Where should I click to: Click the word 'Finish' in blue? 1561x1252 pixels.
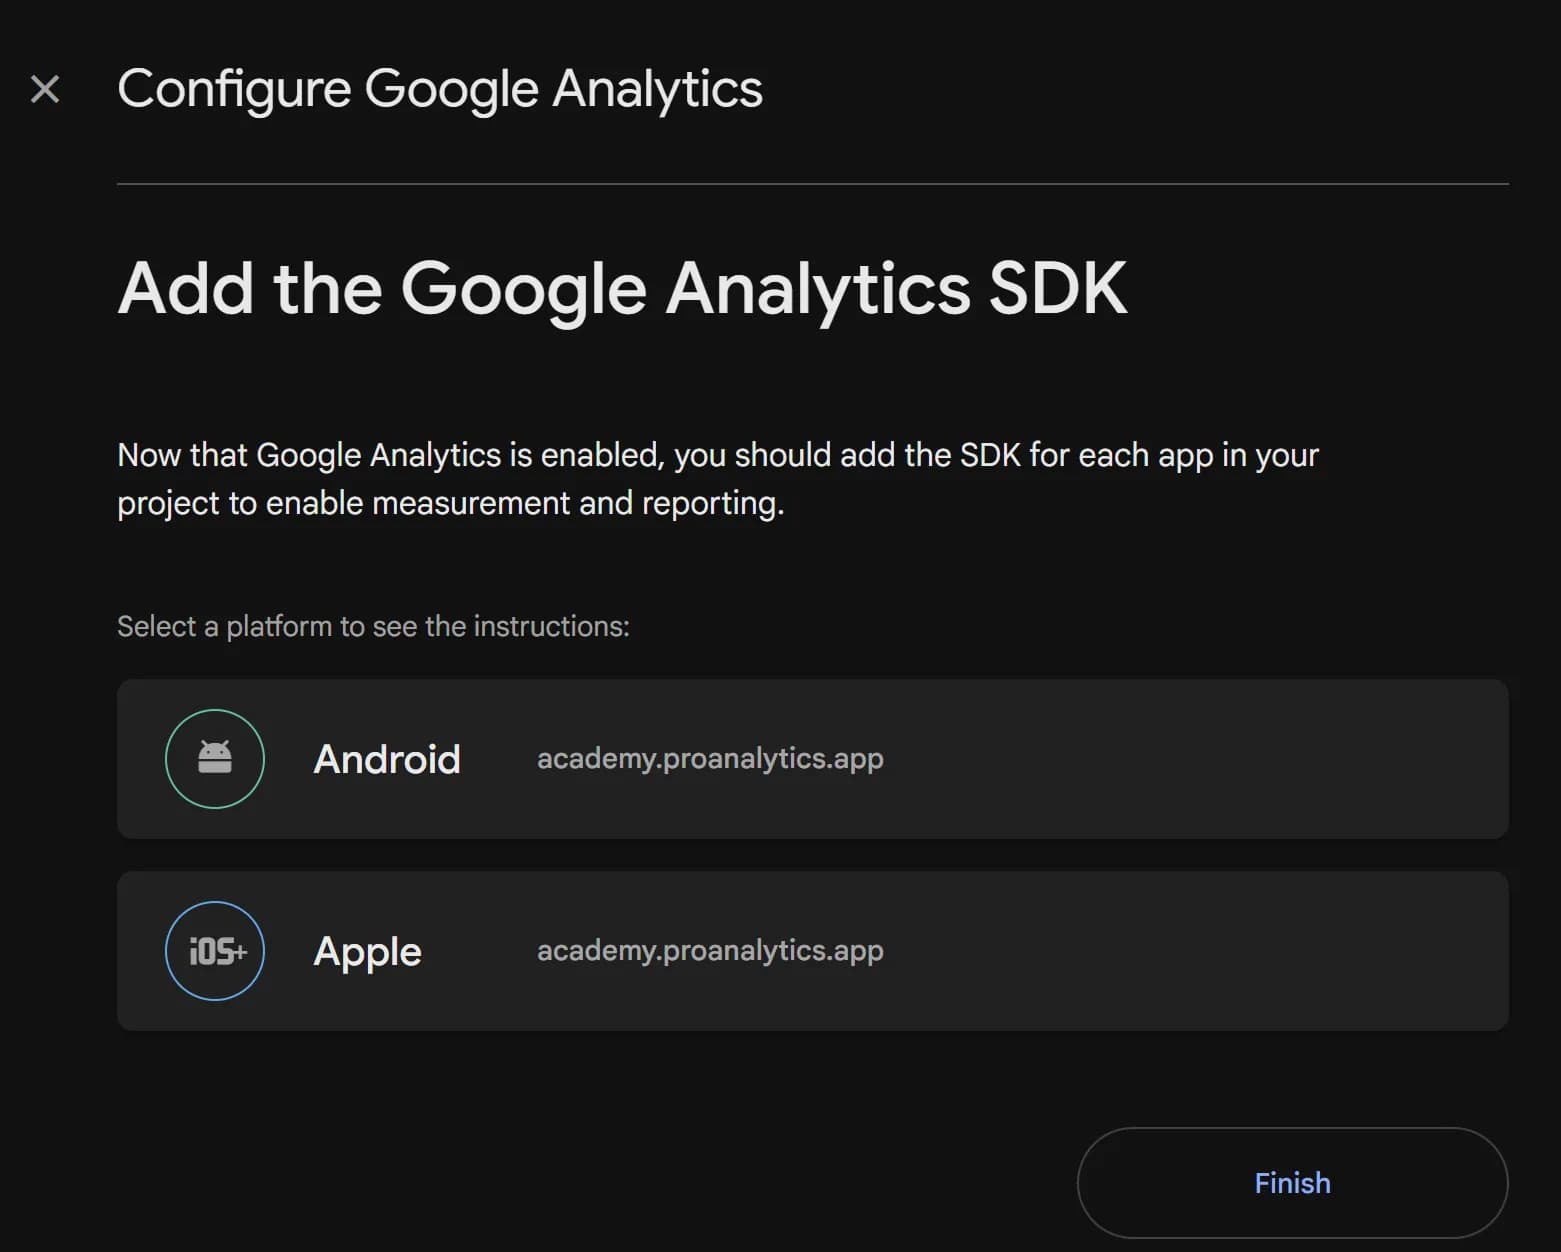[x=1292, y=1183]
